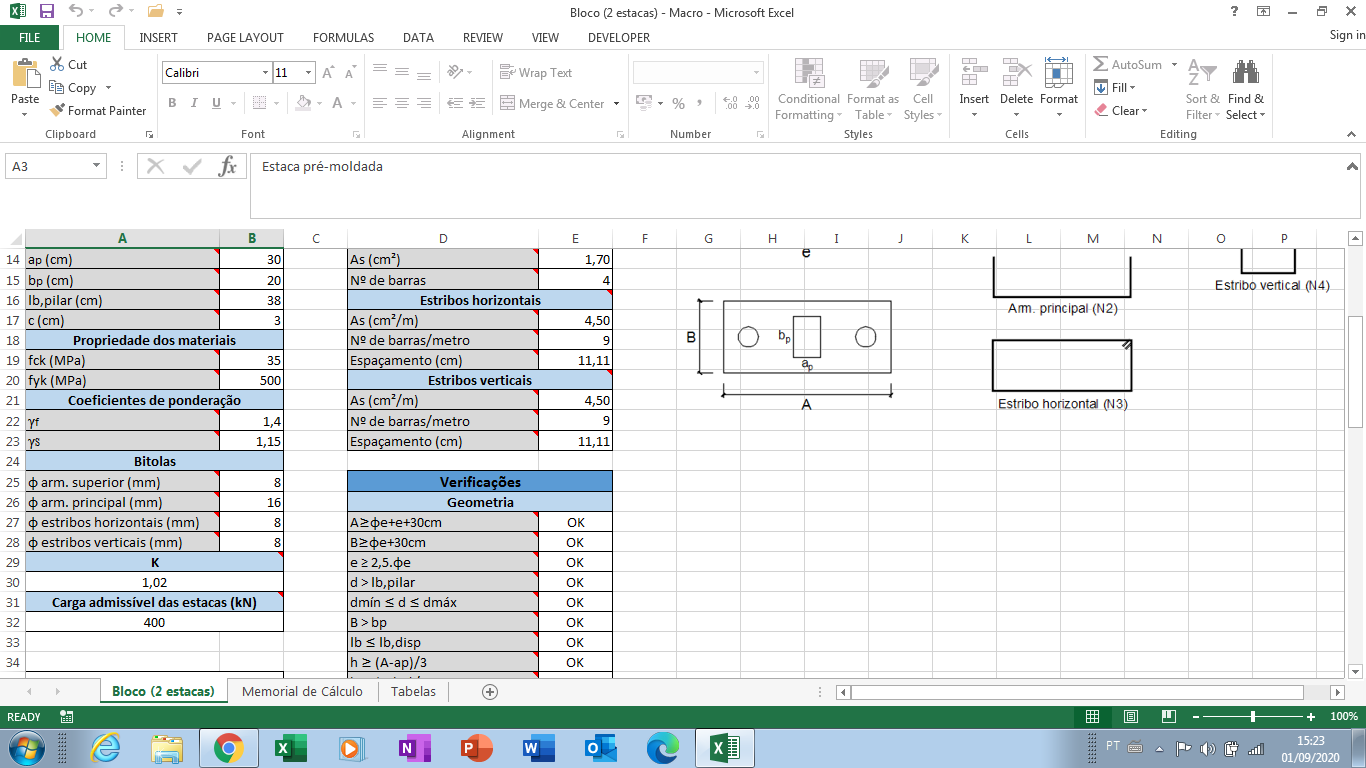
Task: Open Find & Select binoculars
Action: point(1245,88)
